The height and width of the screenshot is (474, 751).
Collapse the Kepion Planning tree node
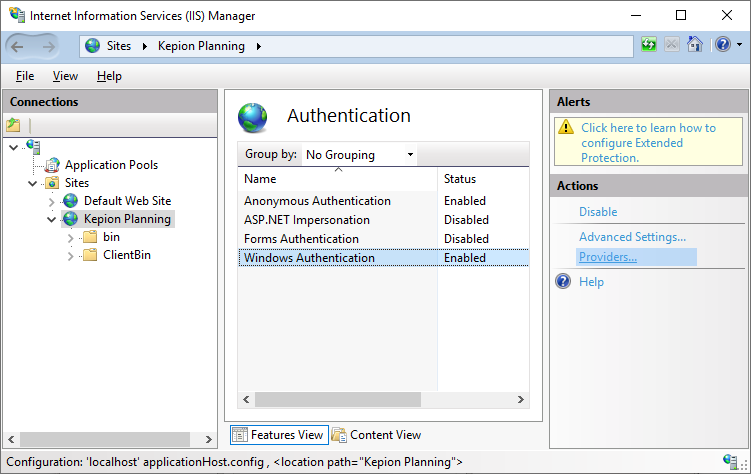(51, 219)
